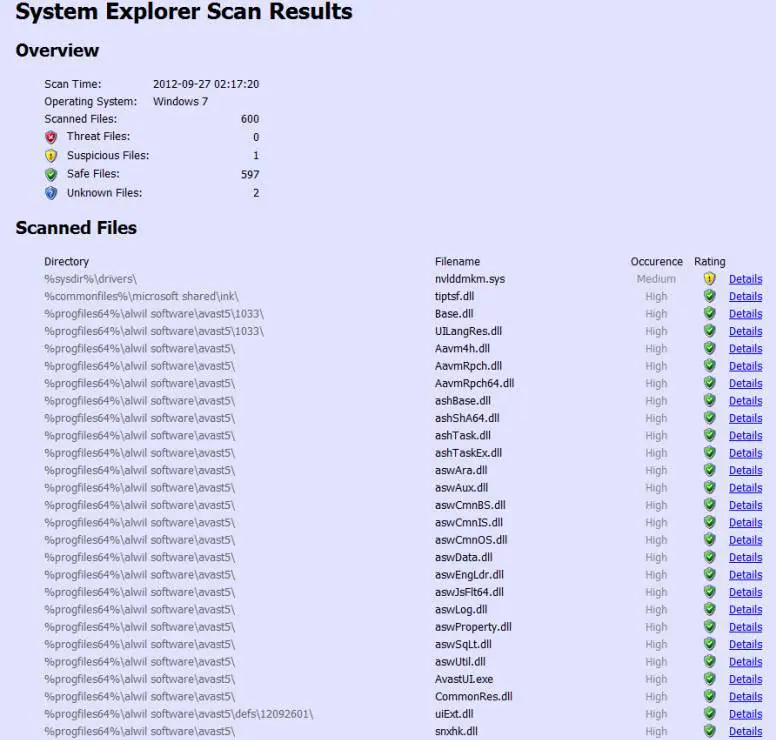Screen dimensions: 776x740
Task: Open Details link for tiptsf.dll
Action: [x=745, y=296]
